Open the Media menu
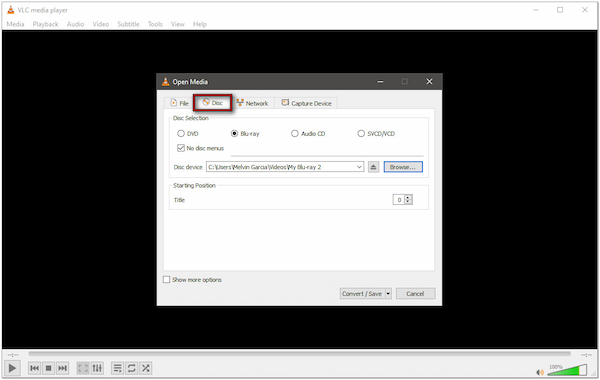The image size is (600, 380). [15, 24]
